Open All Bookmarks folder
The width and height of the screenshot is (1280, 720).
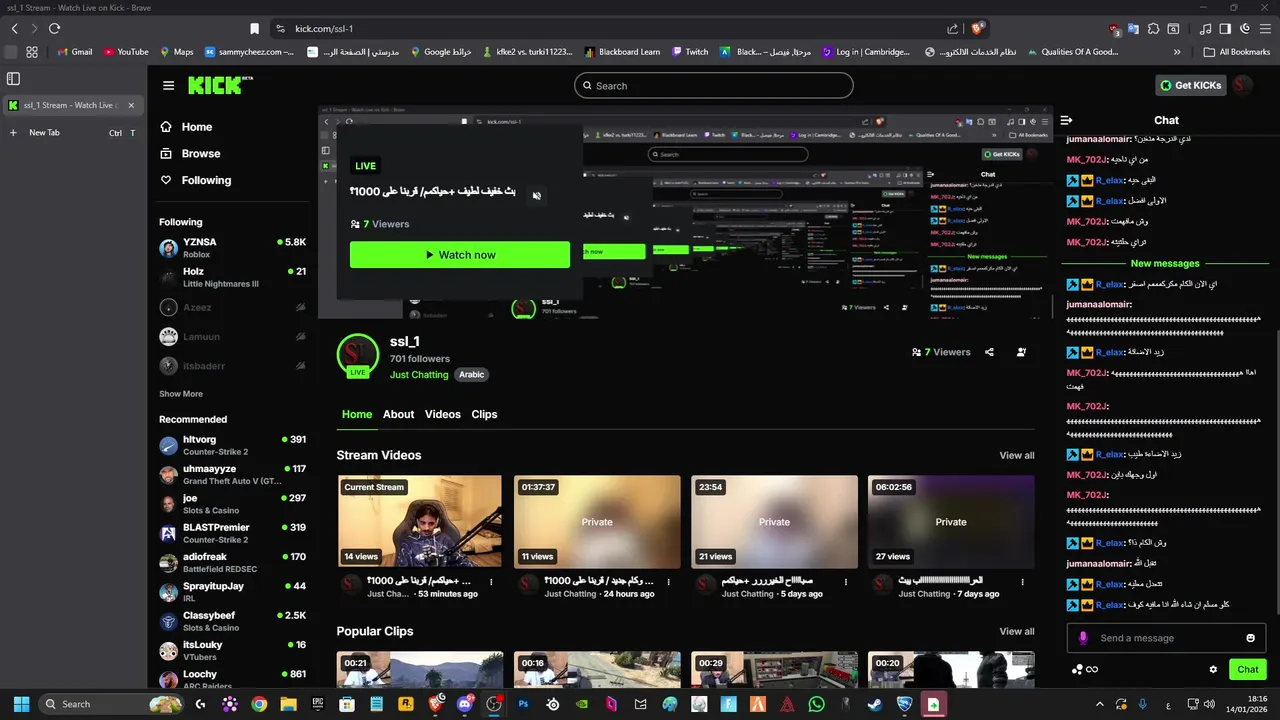click(x=1237, y=52)
